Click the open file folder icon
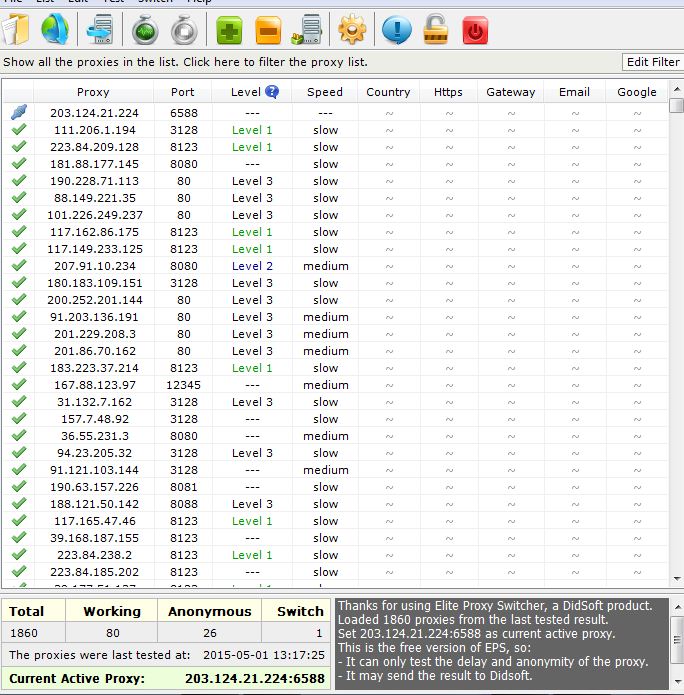 14,30
